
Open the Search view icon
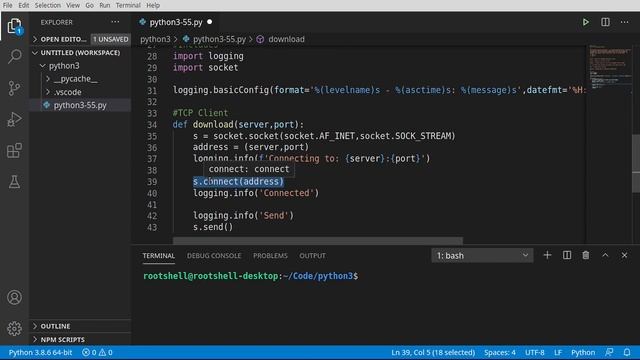[x=14, y=56]
